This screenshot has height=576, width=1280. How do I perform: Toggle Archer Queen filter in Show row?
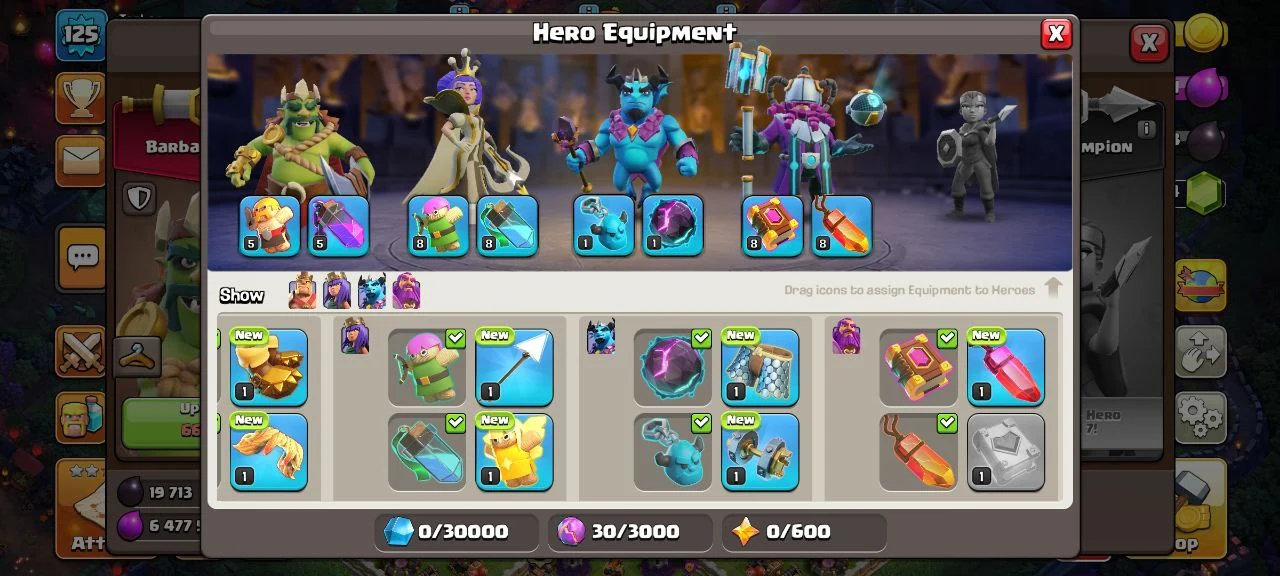pos(337,291)
